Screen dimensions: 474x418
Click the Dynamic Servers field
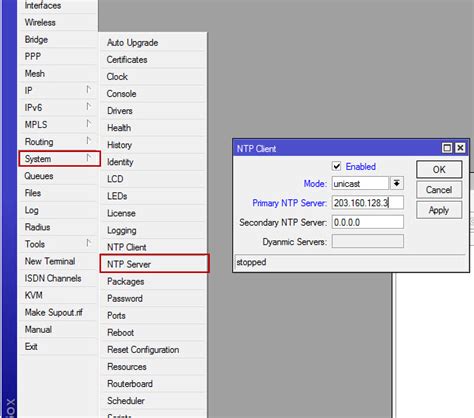368,241
